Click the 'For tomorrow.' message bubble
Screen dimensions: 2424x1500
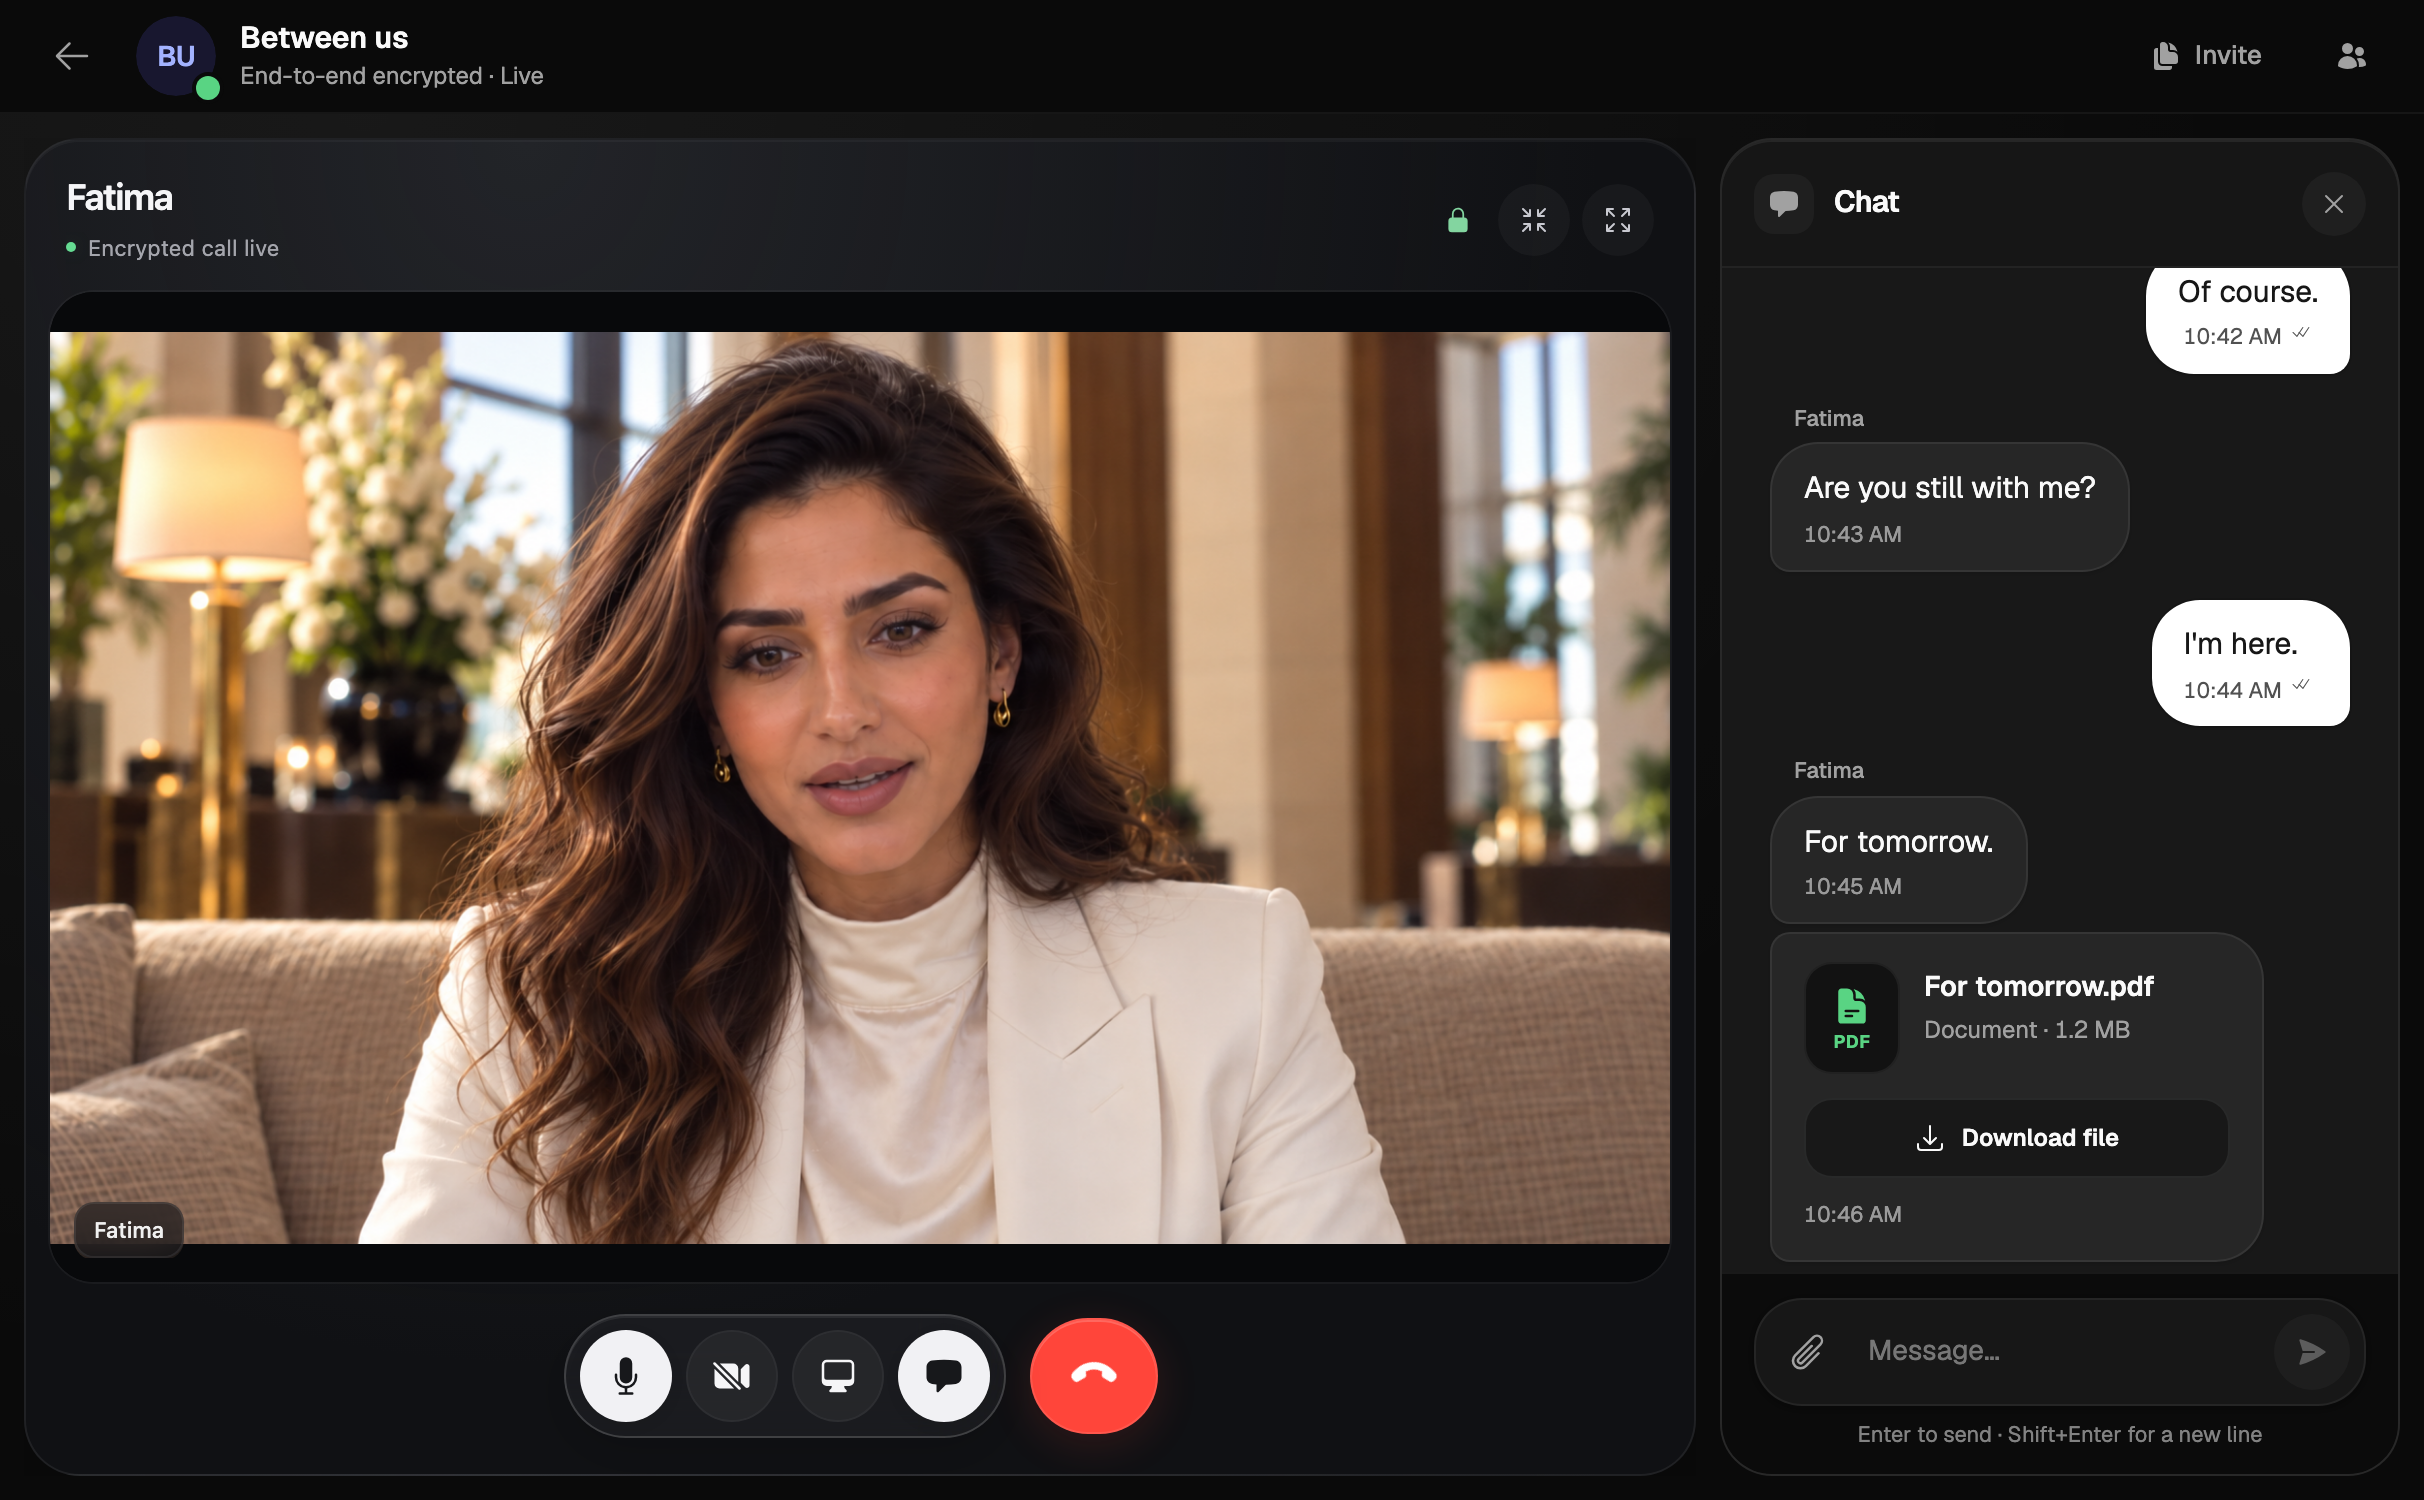point(1898,860)
